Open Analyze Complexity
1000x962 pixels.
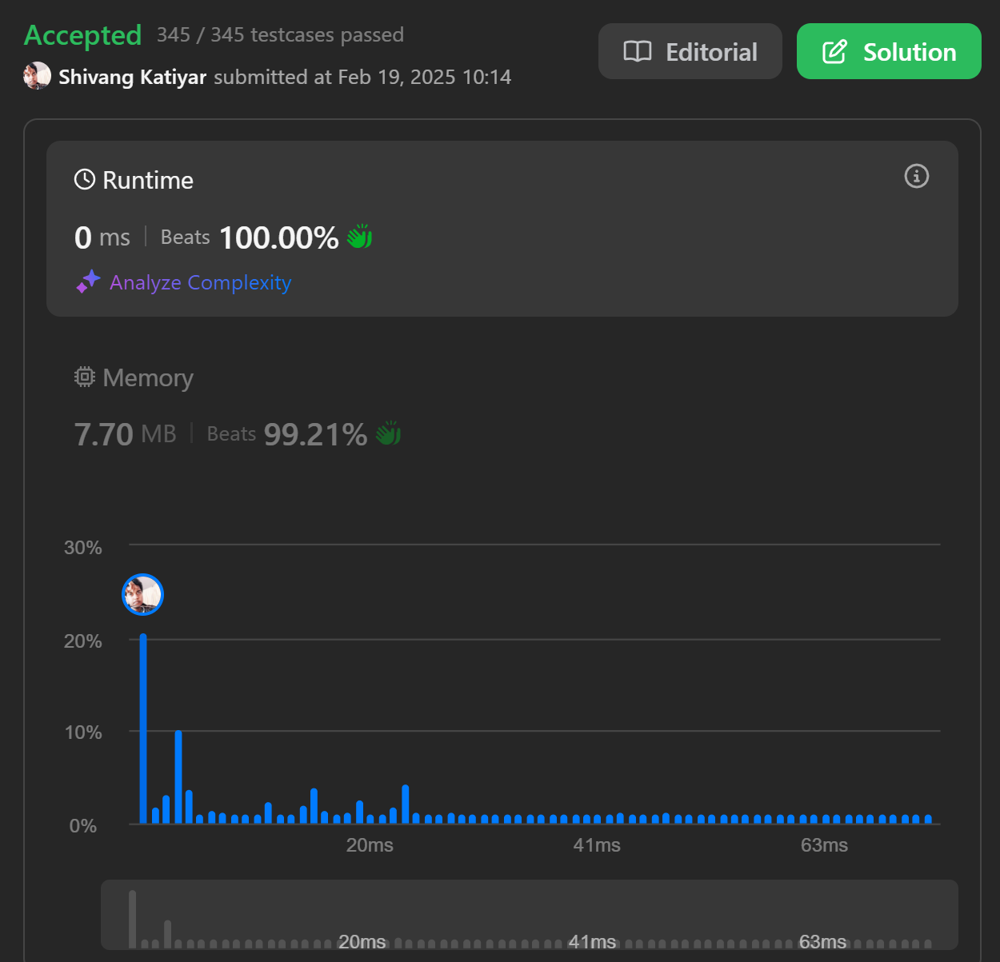click(x=200, y=282)
